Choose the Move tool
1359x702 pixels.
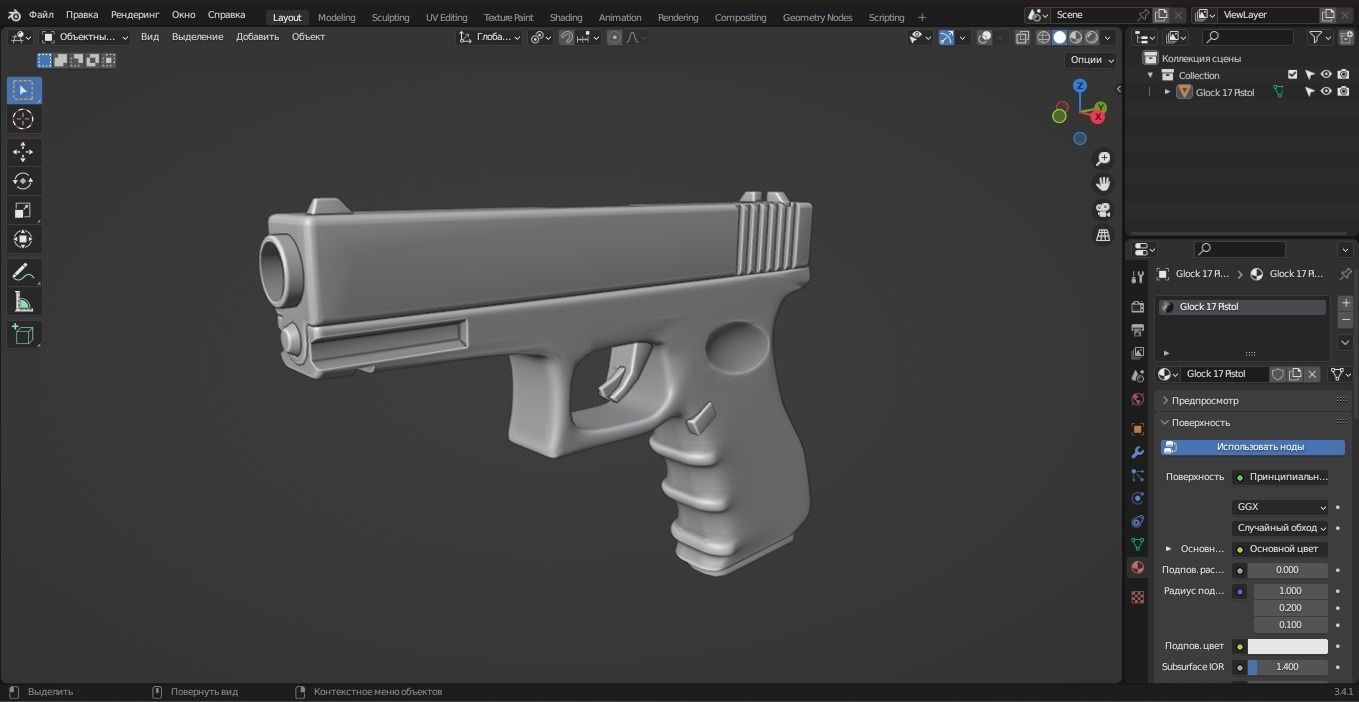(x=23, y=152)
